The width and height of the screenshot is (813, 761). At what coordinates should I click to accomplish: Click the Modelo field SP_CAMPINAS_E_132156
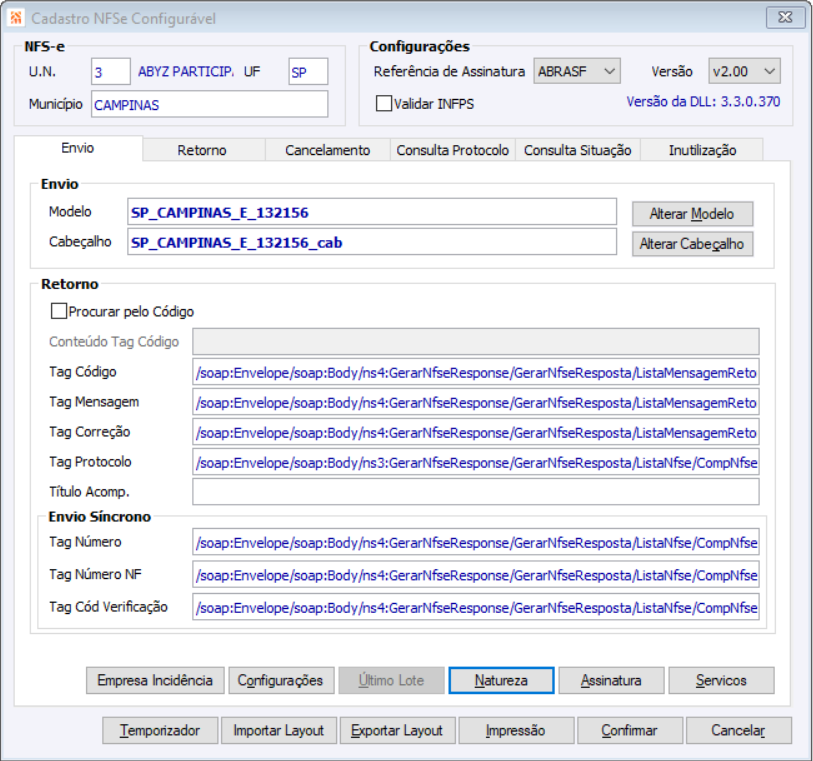372,212
